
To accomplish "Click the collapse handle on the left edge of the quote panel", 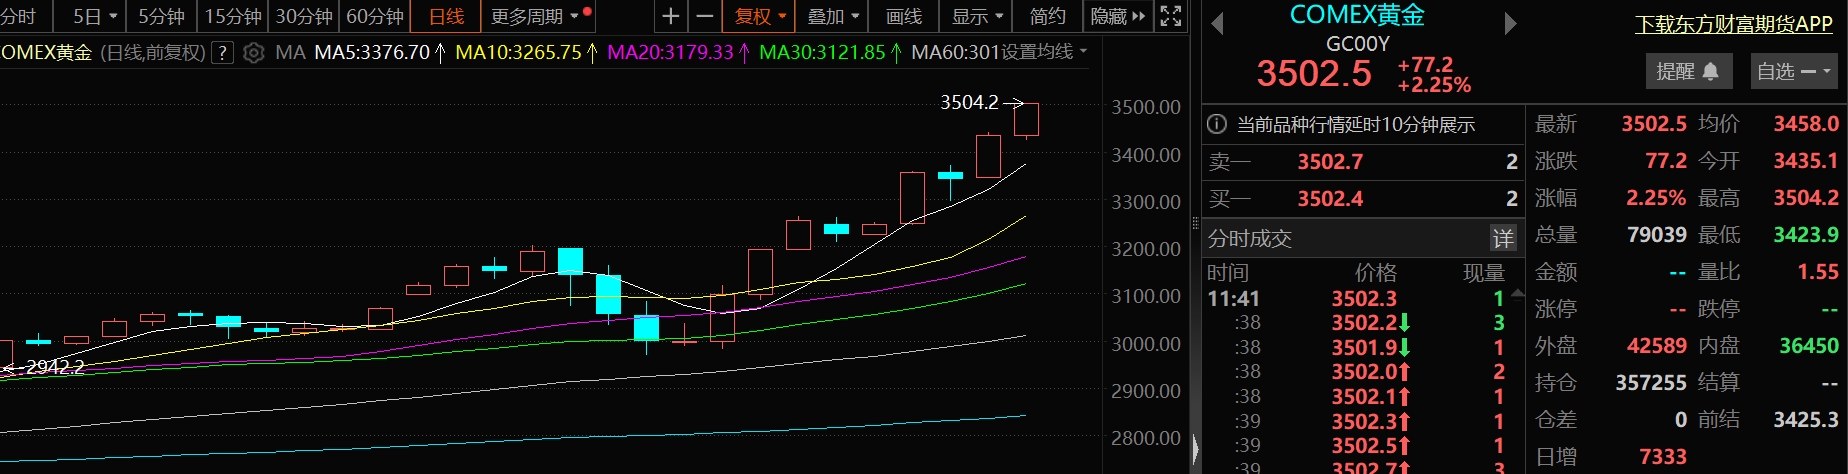I will coord(1195,448).
